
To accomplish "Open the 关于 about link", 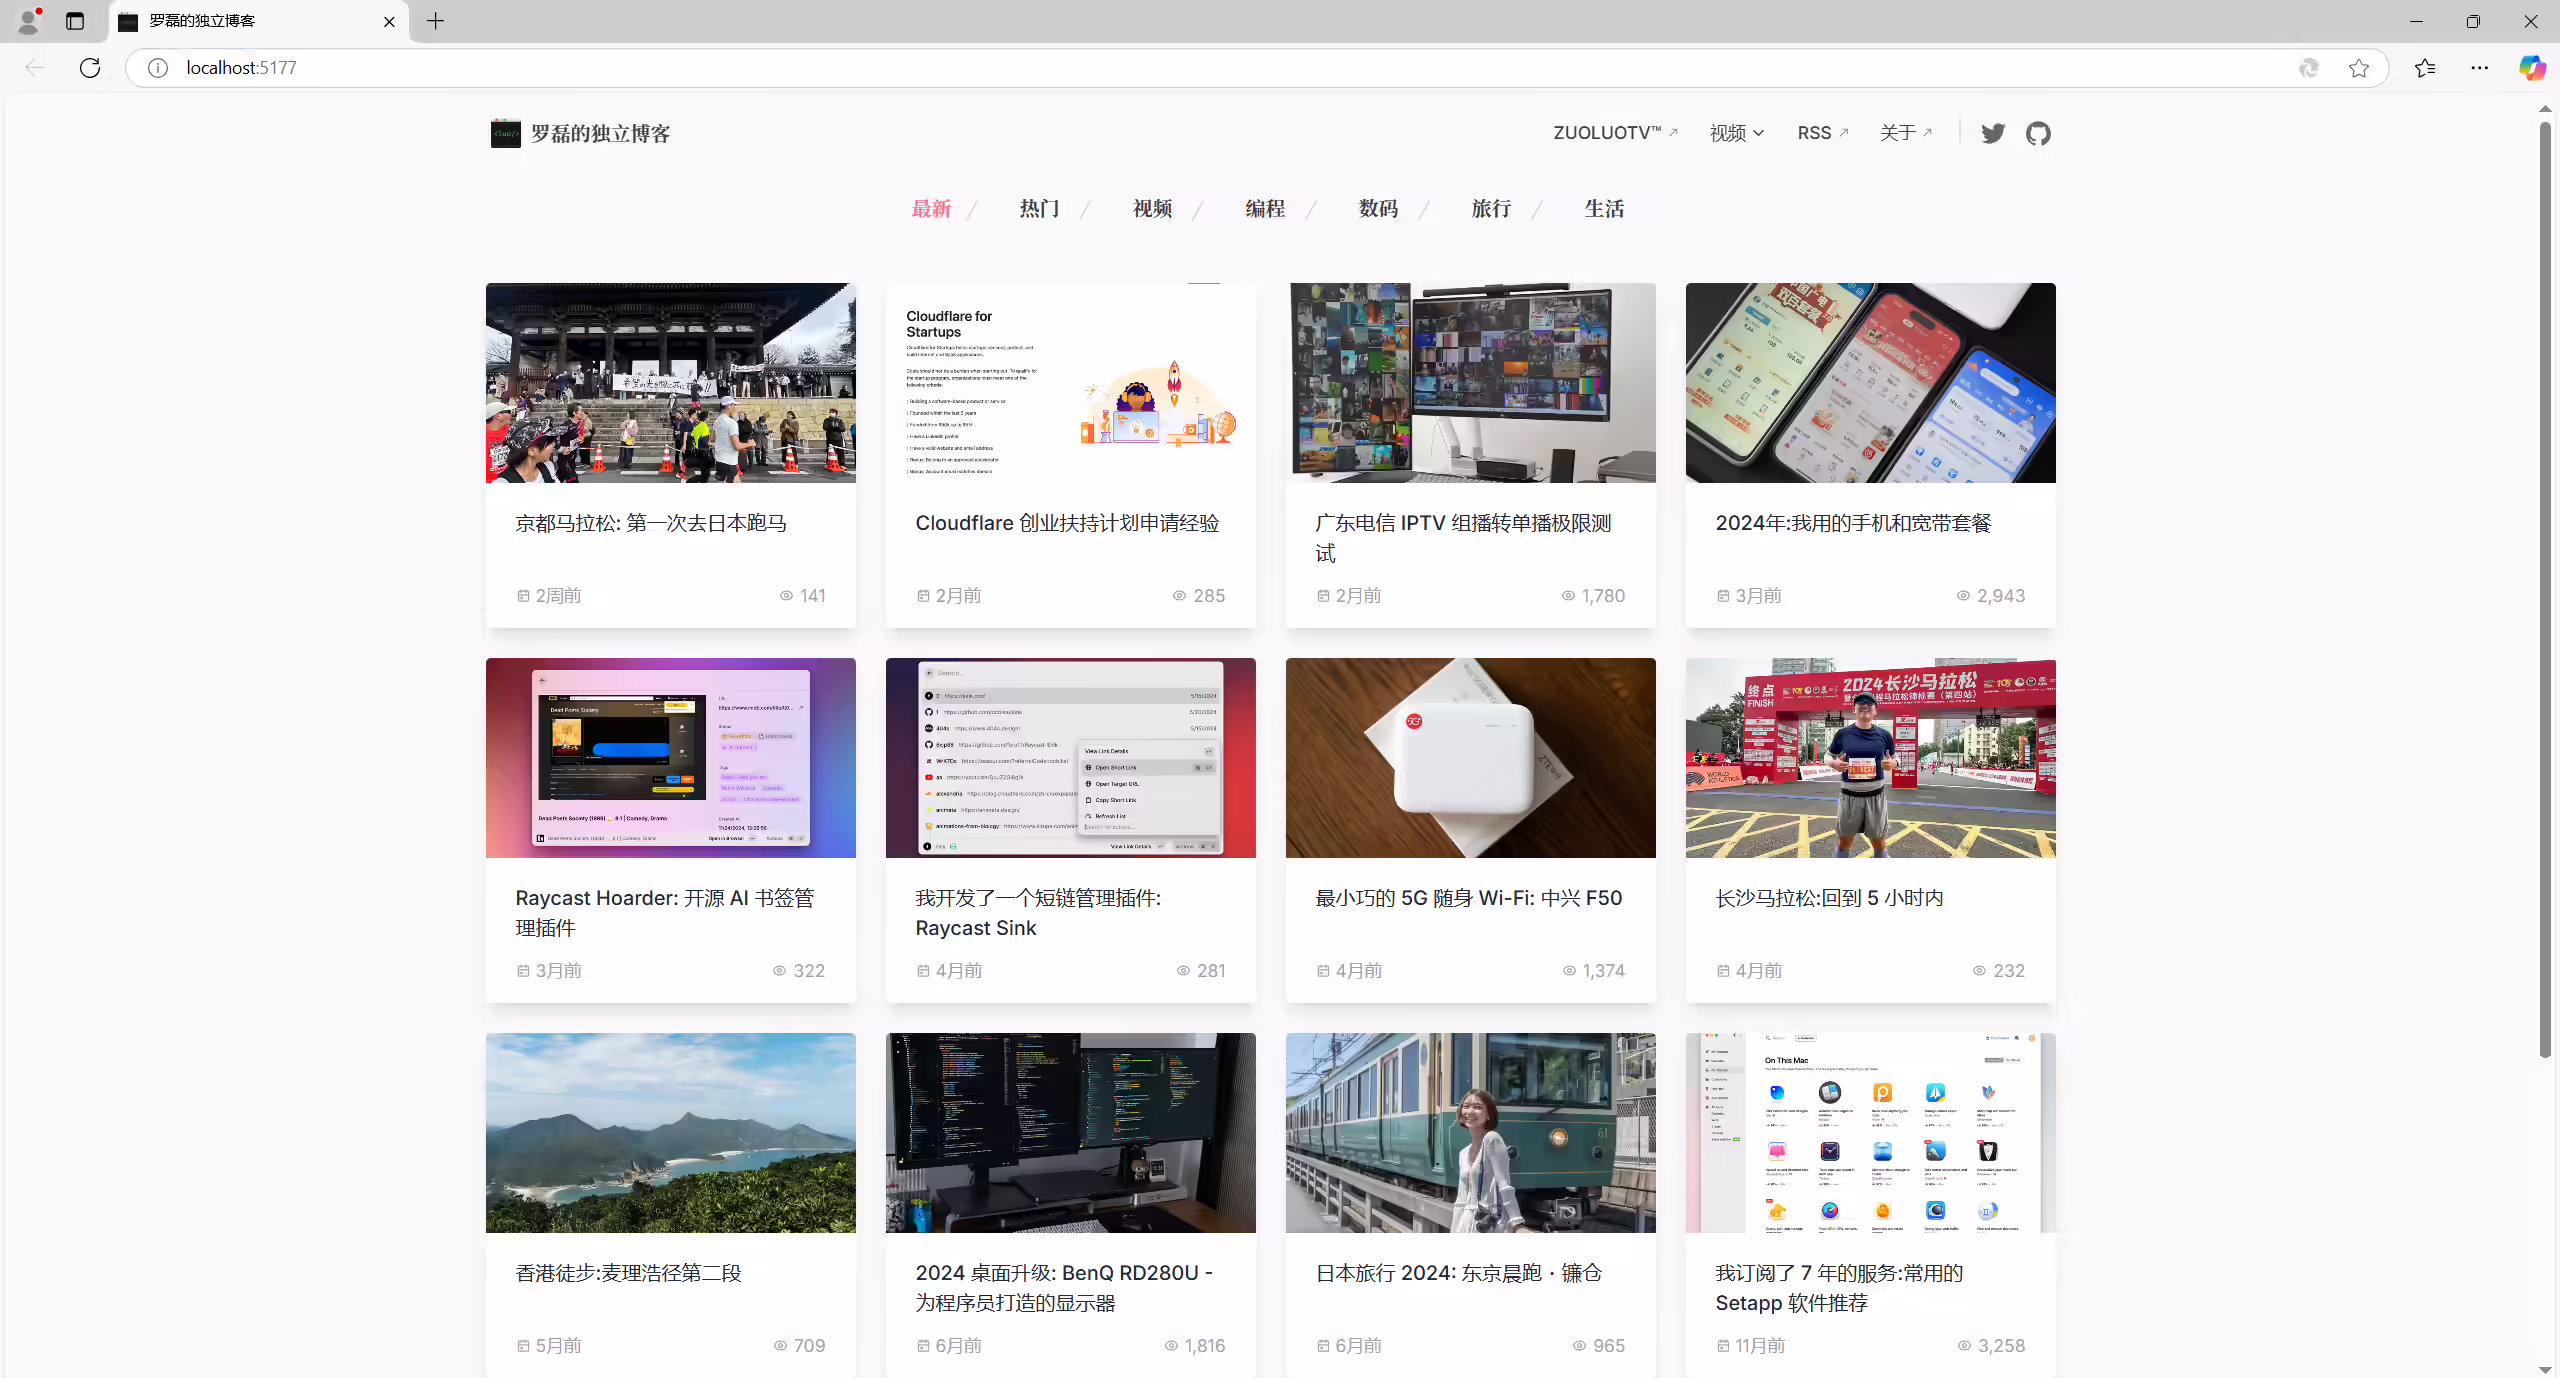I will [1906, 133].
